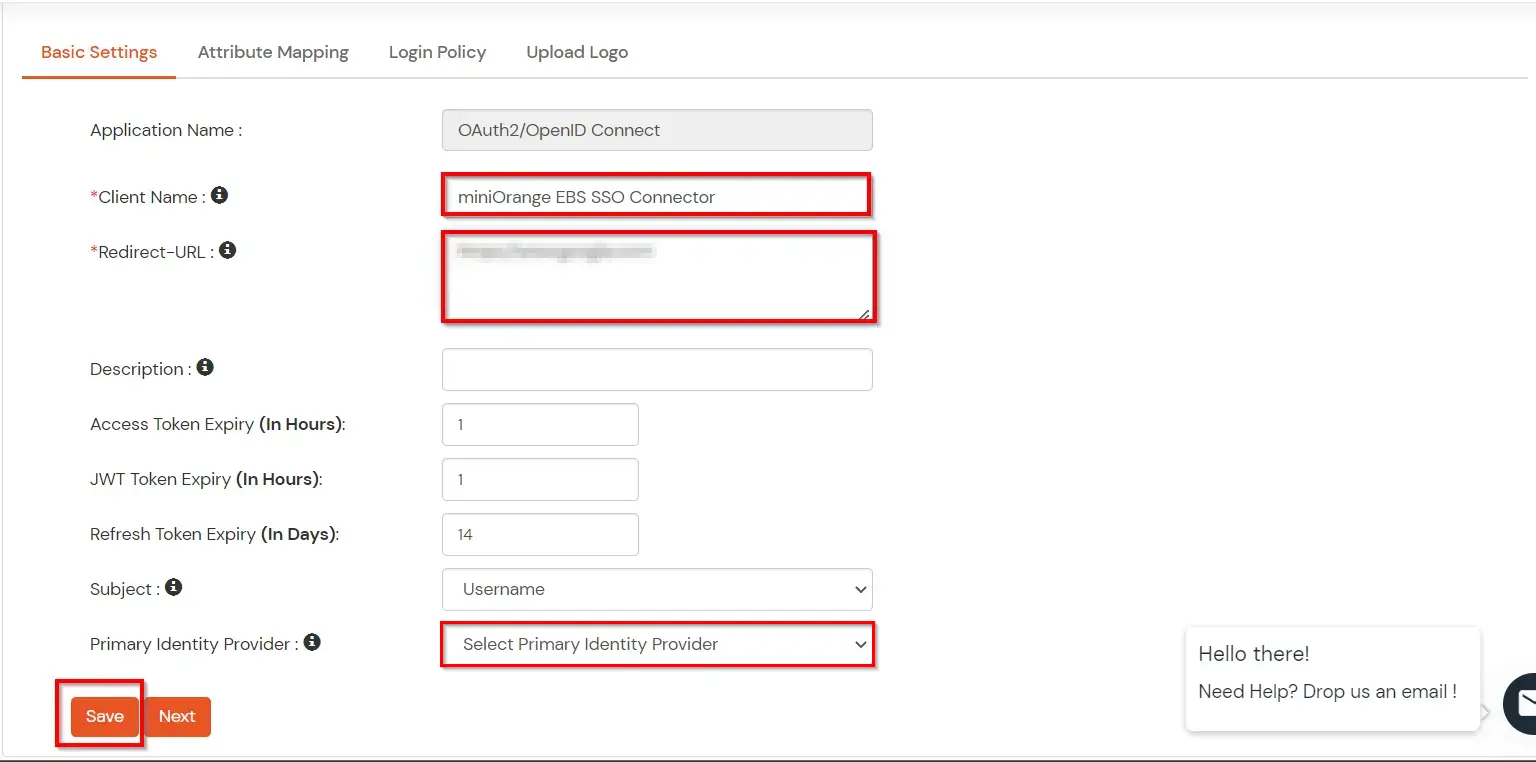The width and height of the screenshot is (1536, 762).
Task: Click inside the Description input field
Action: click(x=657, y=369)
